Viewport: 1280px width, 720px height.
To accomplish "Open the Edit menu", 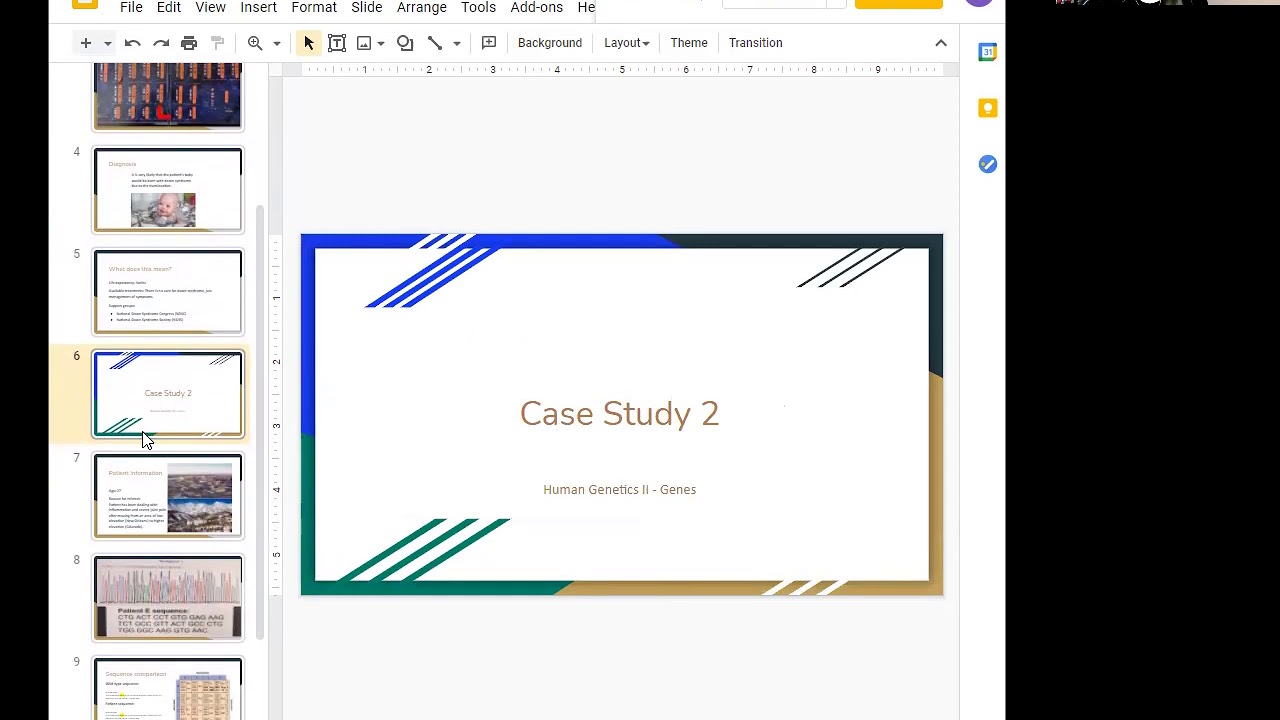I will tap(169, 7).
